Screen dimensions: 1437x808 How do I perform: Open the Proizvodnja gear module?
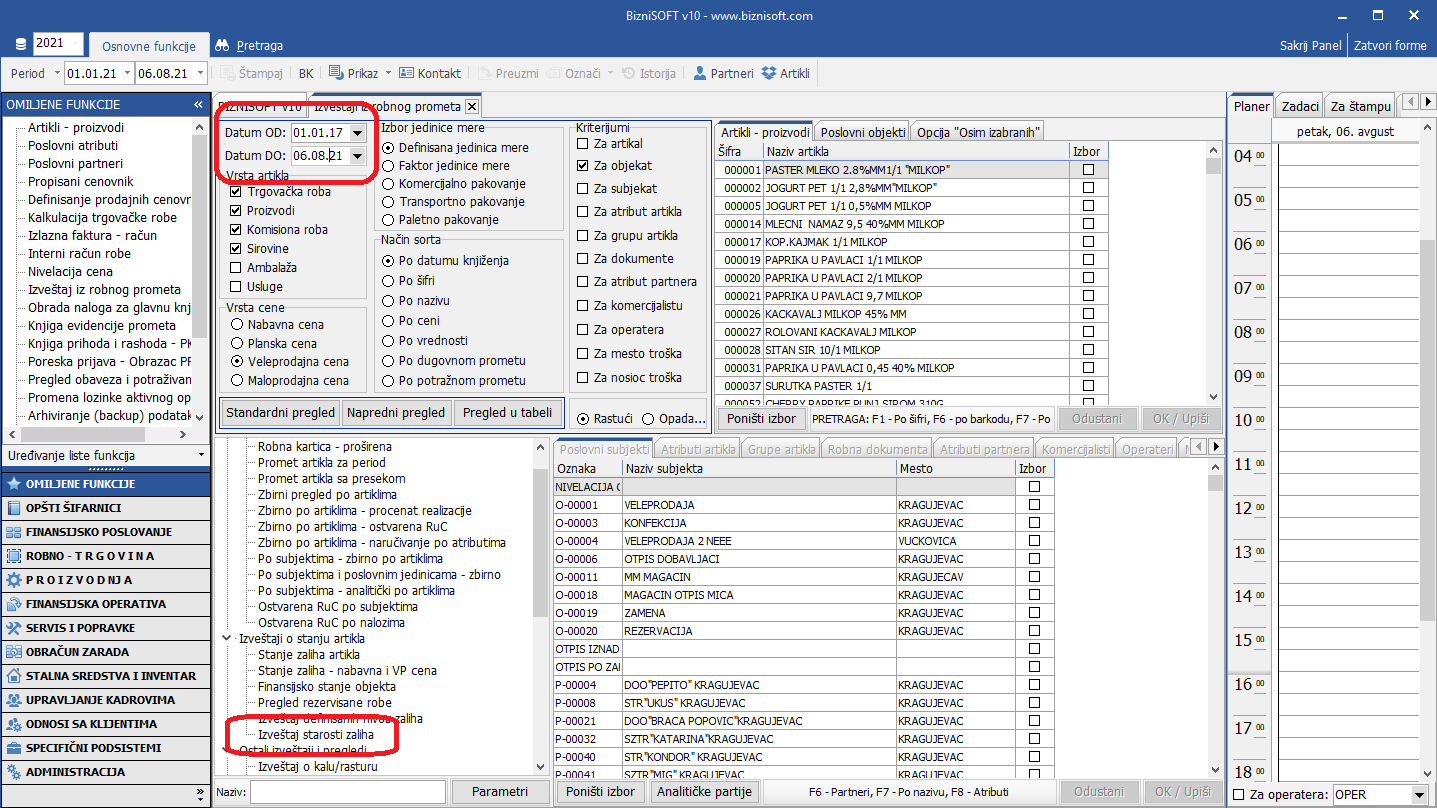(x=14, y=580)
